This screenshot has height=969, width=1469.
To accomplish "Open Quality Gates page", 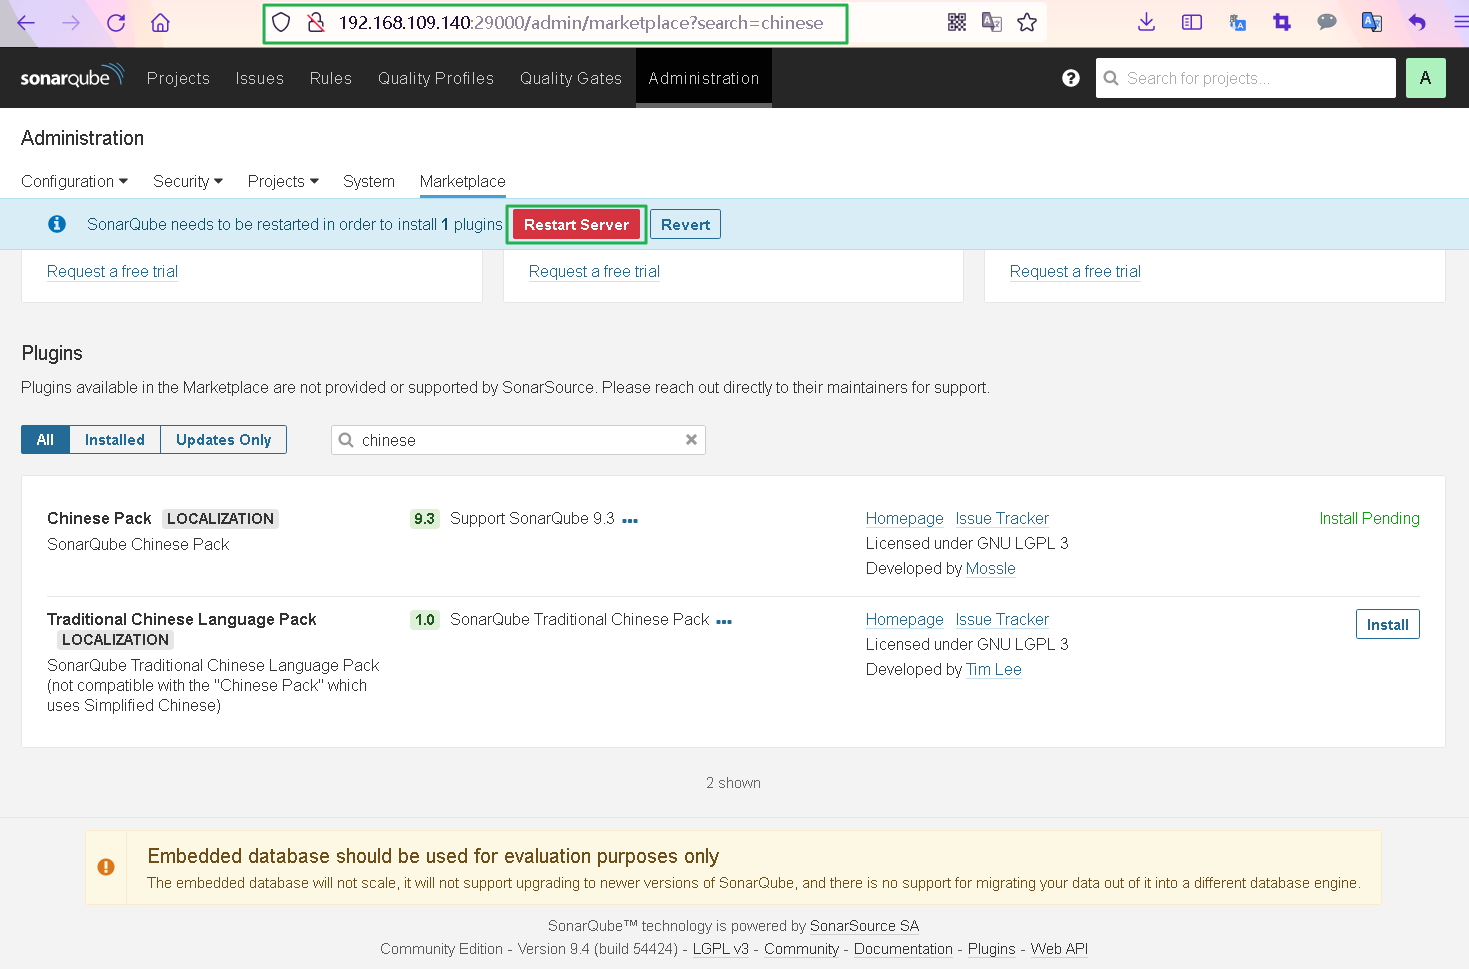I will click(571, 78).
